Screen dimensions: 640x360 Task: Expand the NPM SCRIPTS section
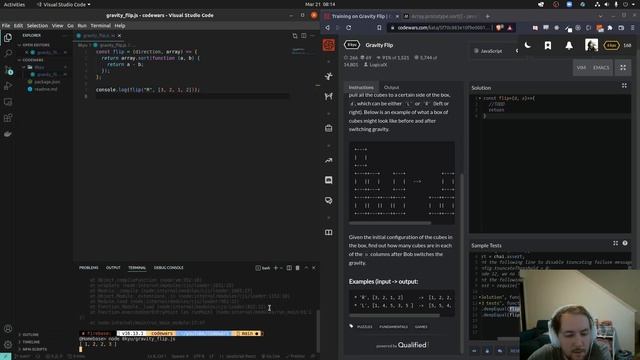pyautogui.click(x=34, y=349)
